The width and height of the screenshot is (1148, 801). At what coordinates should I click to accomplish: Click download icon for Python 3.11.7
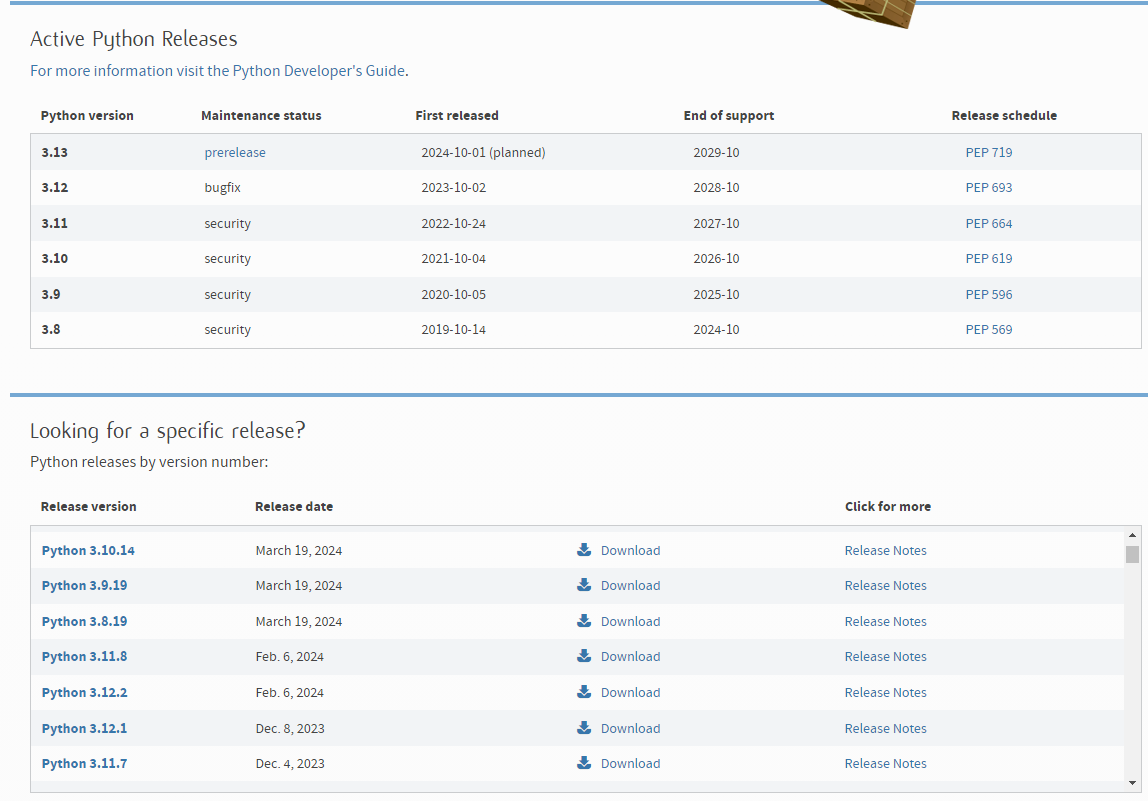[584, 763]
